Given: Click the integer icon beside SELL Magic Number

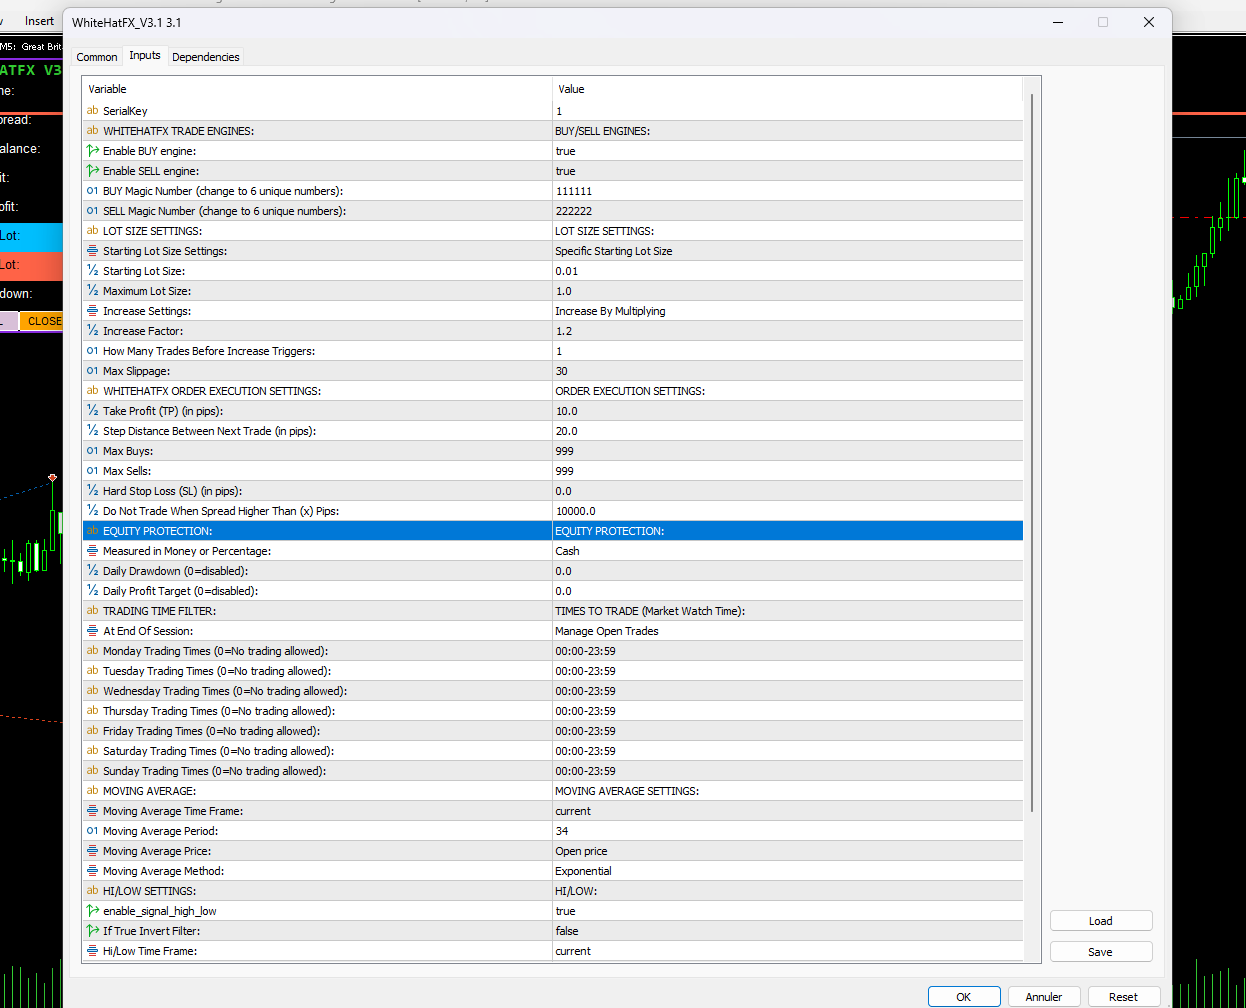Looking at the screenshot, I should (x=92, y=211).
